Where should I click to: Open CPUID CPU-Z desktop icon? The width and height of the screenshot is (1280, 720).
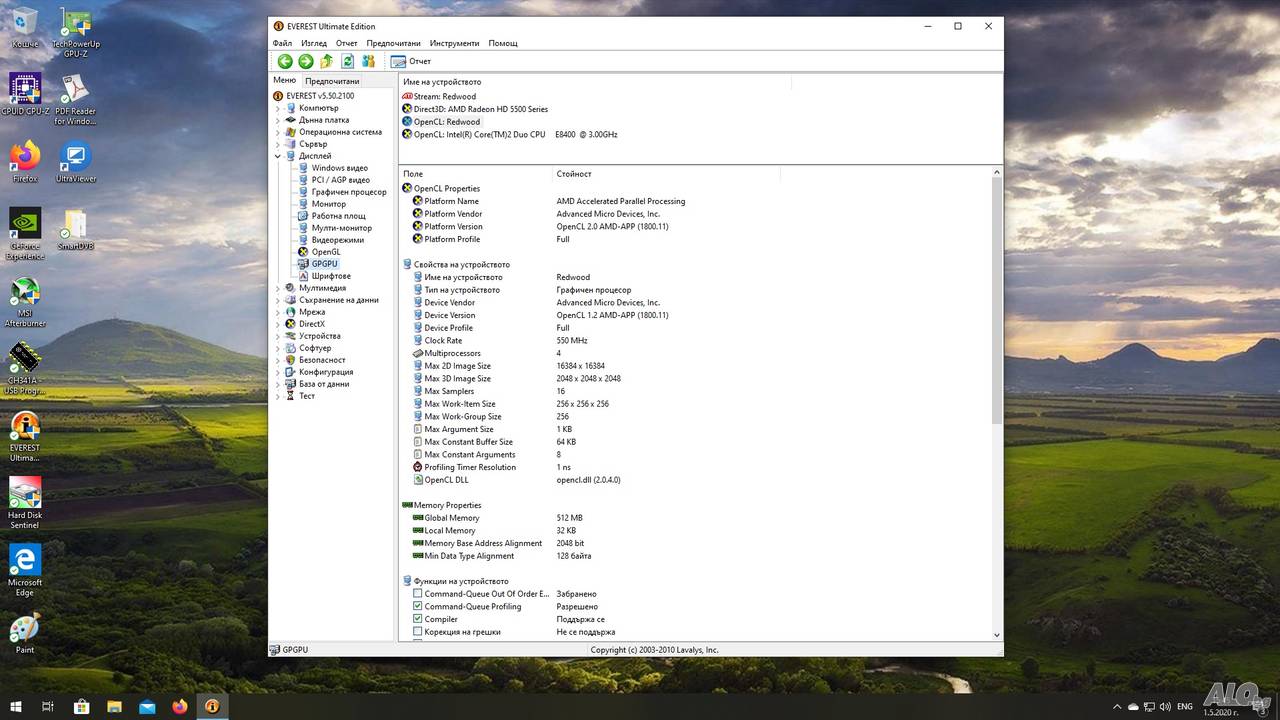pos(24,95)
